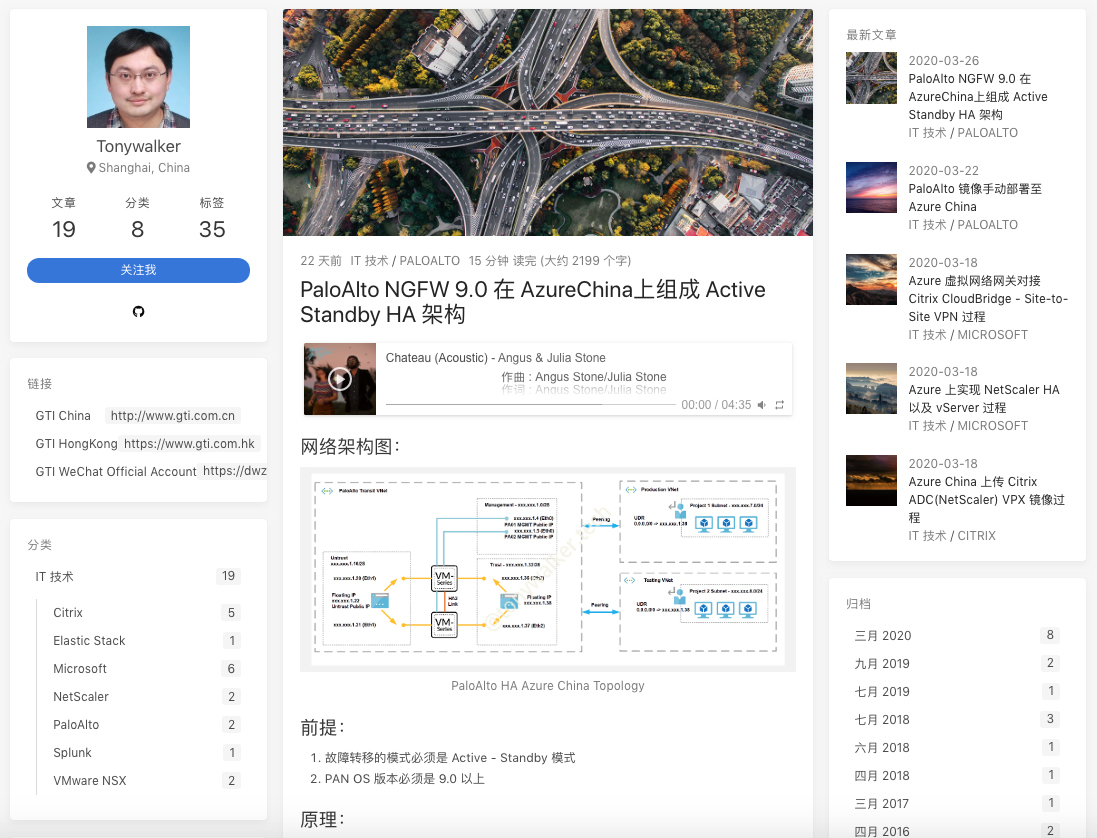The height and width of the screenshot is (838, 1097).
Task: Open the GitHub profile icon
Action: pos(138,311)
